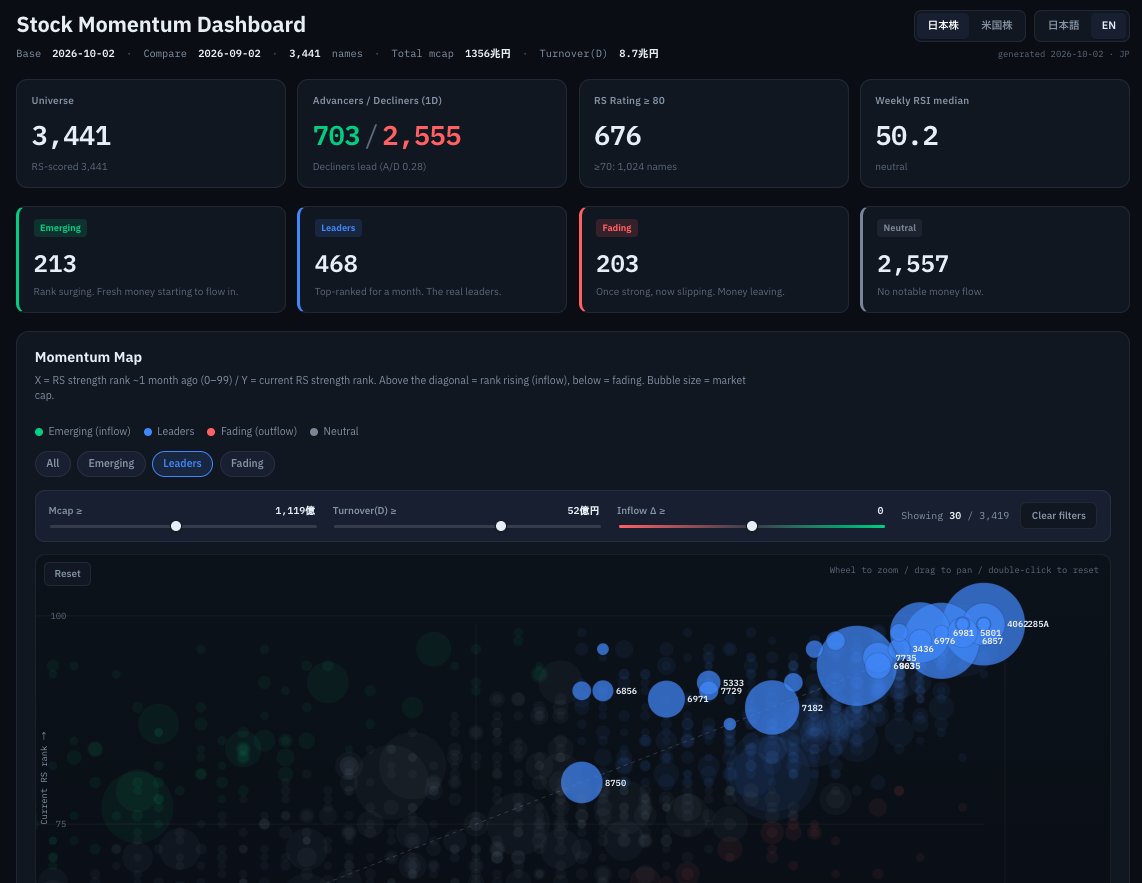
Task: Select EN language option
Action: click(x=1108, y=25)
